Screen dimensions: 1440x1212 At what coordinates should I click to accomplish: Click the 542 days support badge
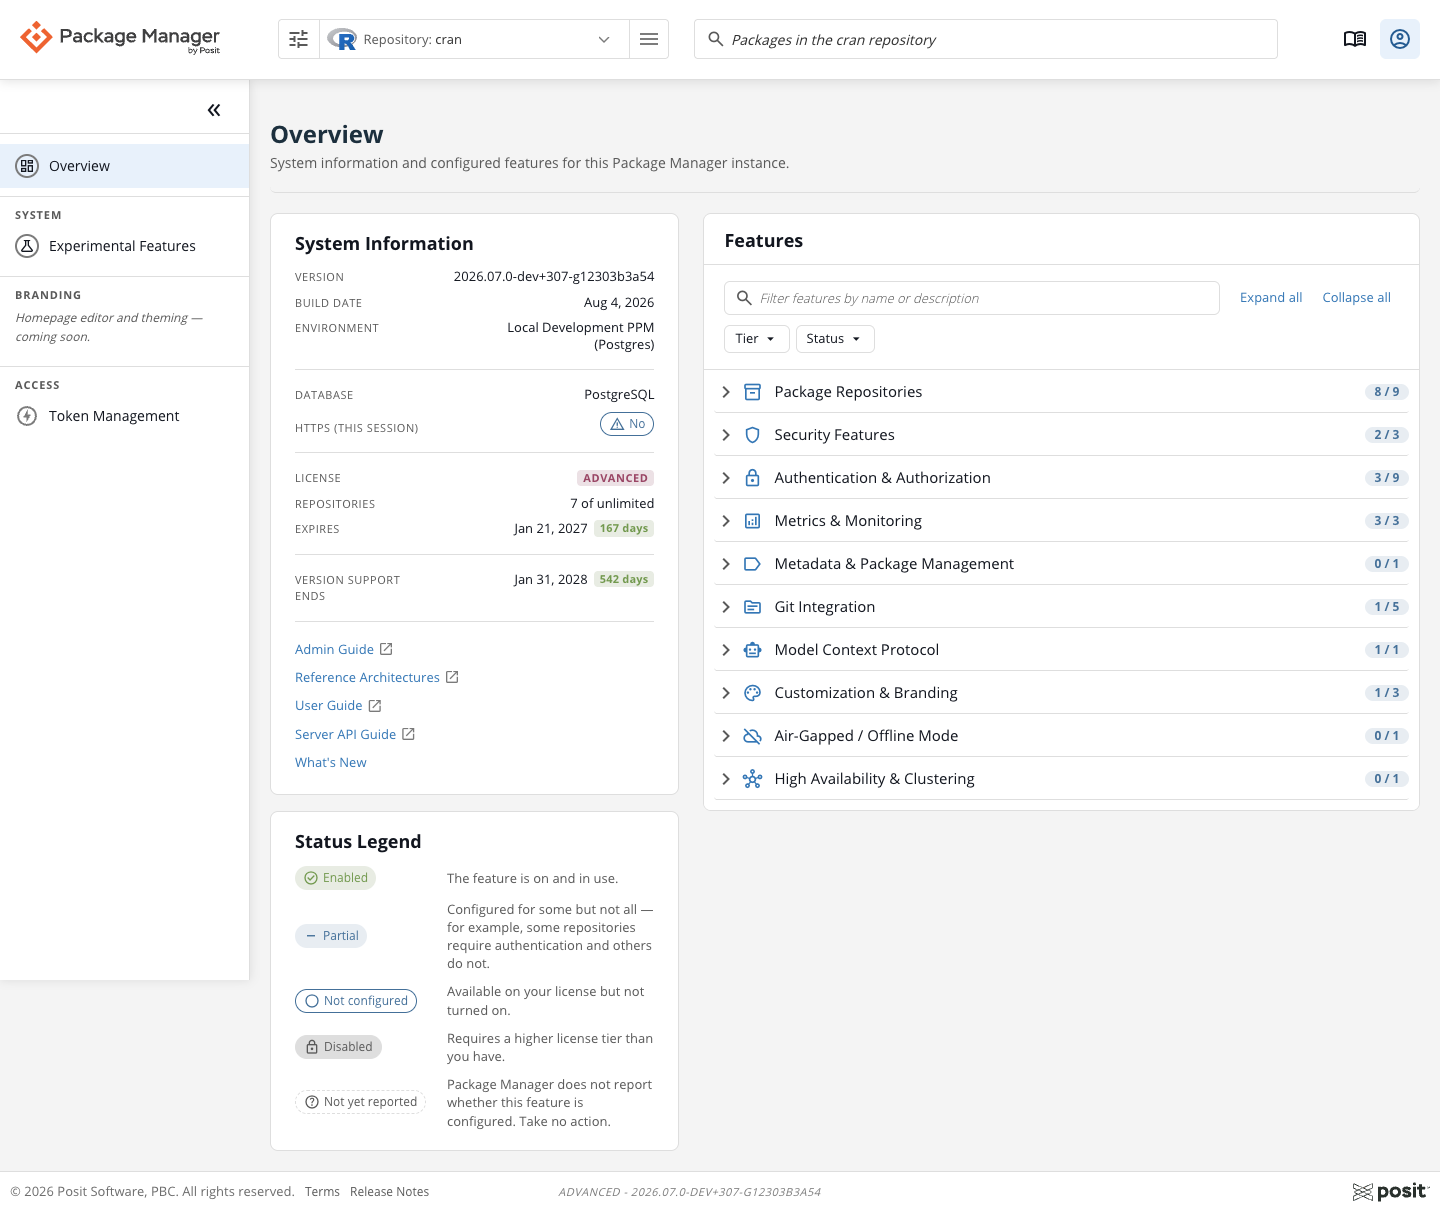click(x=624, y=579)
